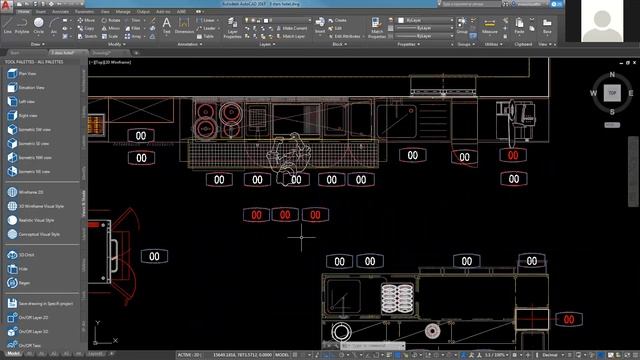This screenshot has width=640, height=360.
Task: Open the AutoCAD application menu logo
Action: coord(6,5)
